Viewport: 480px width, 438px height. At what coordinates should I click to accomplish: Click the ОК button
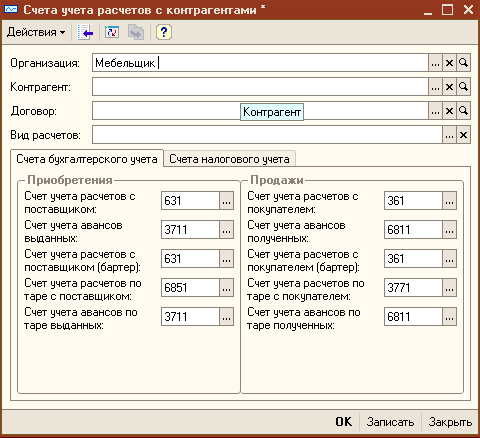(344, 422)
